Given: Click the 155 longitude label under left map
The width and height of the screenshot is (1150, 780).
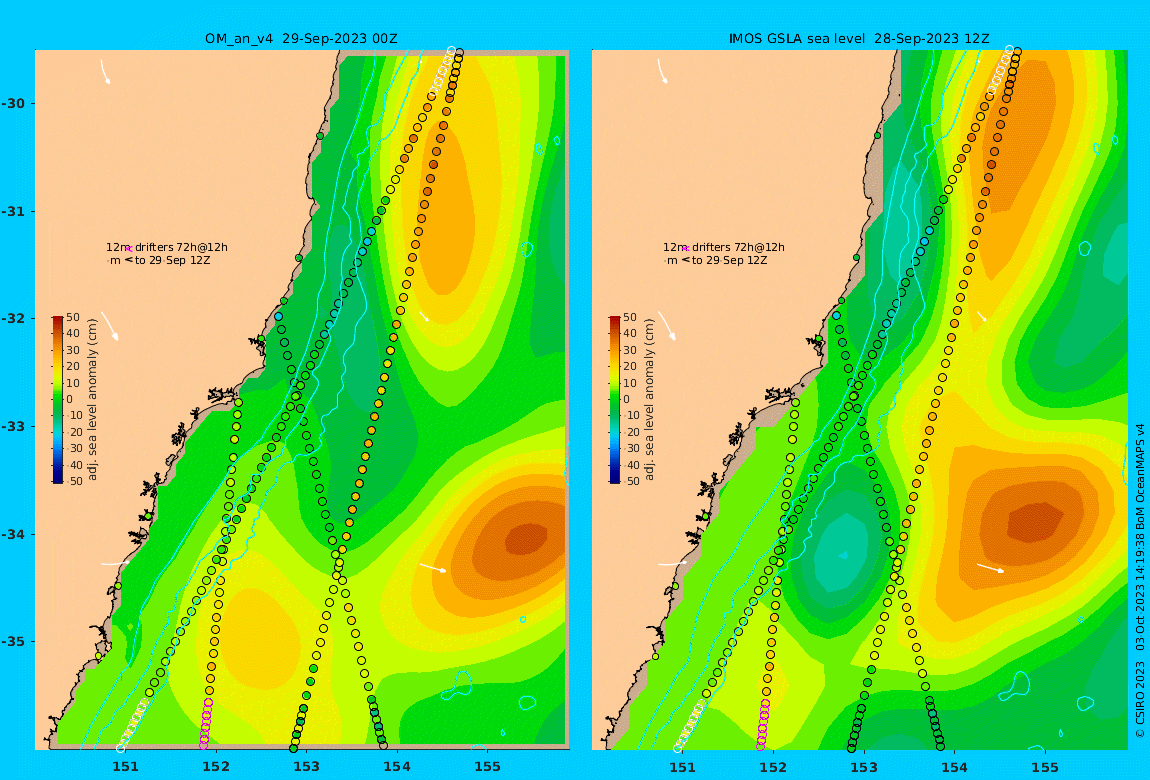Looking at the screenshot, I should click(x=488, y=767).
